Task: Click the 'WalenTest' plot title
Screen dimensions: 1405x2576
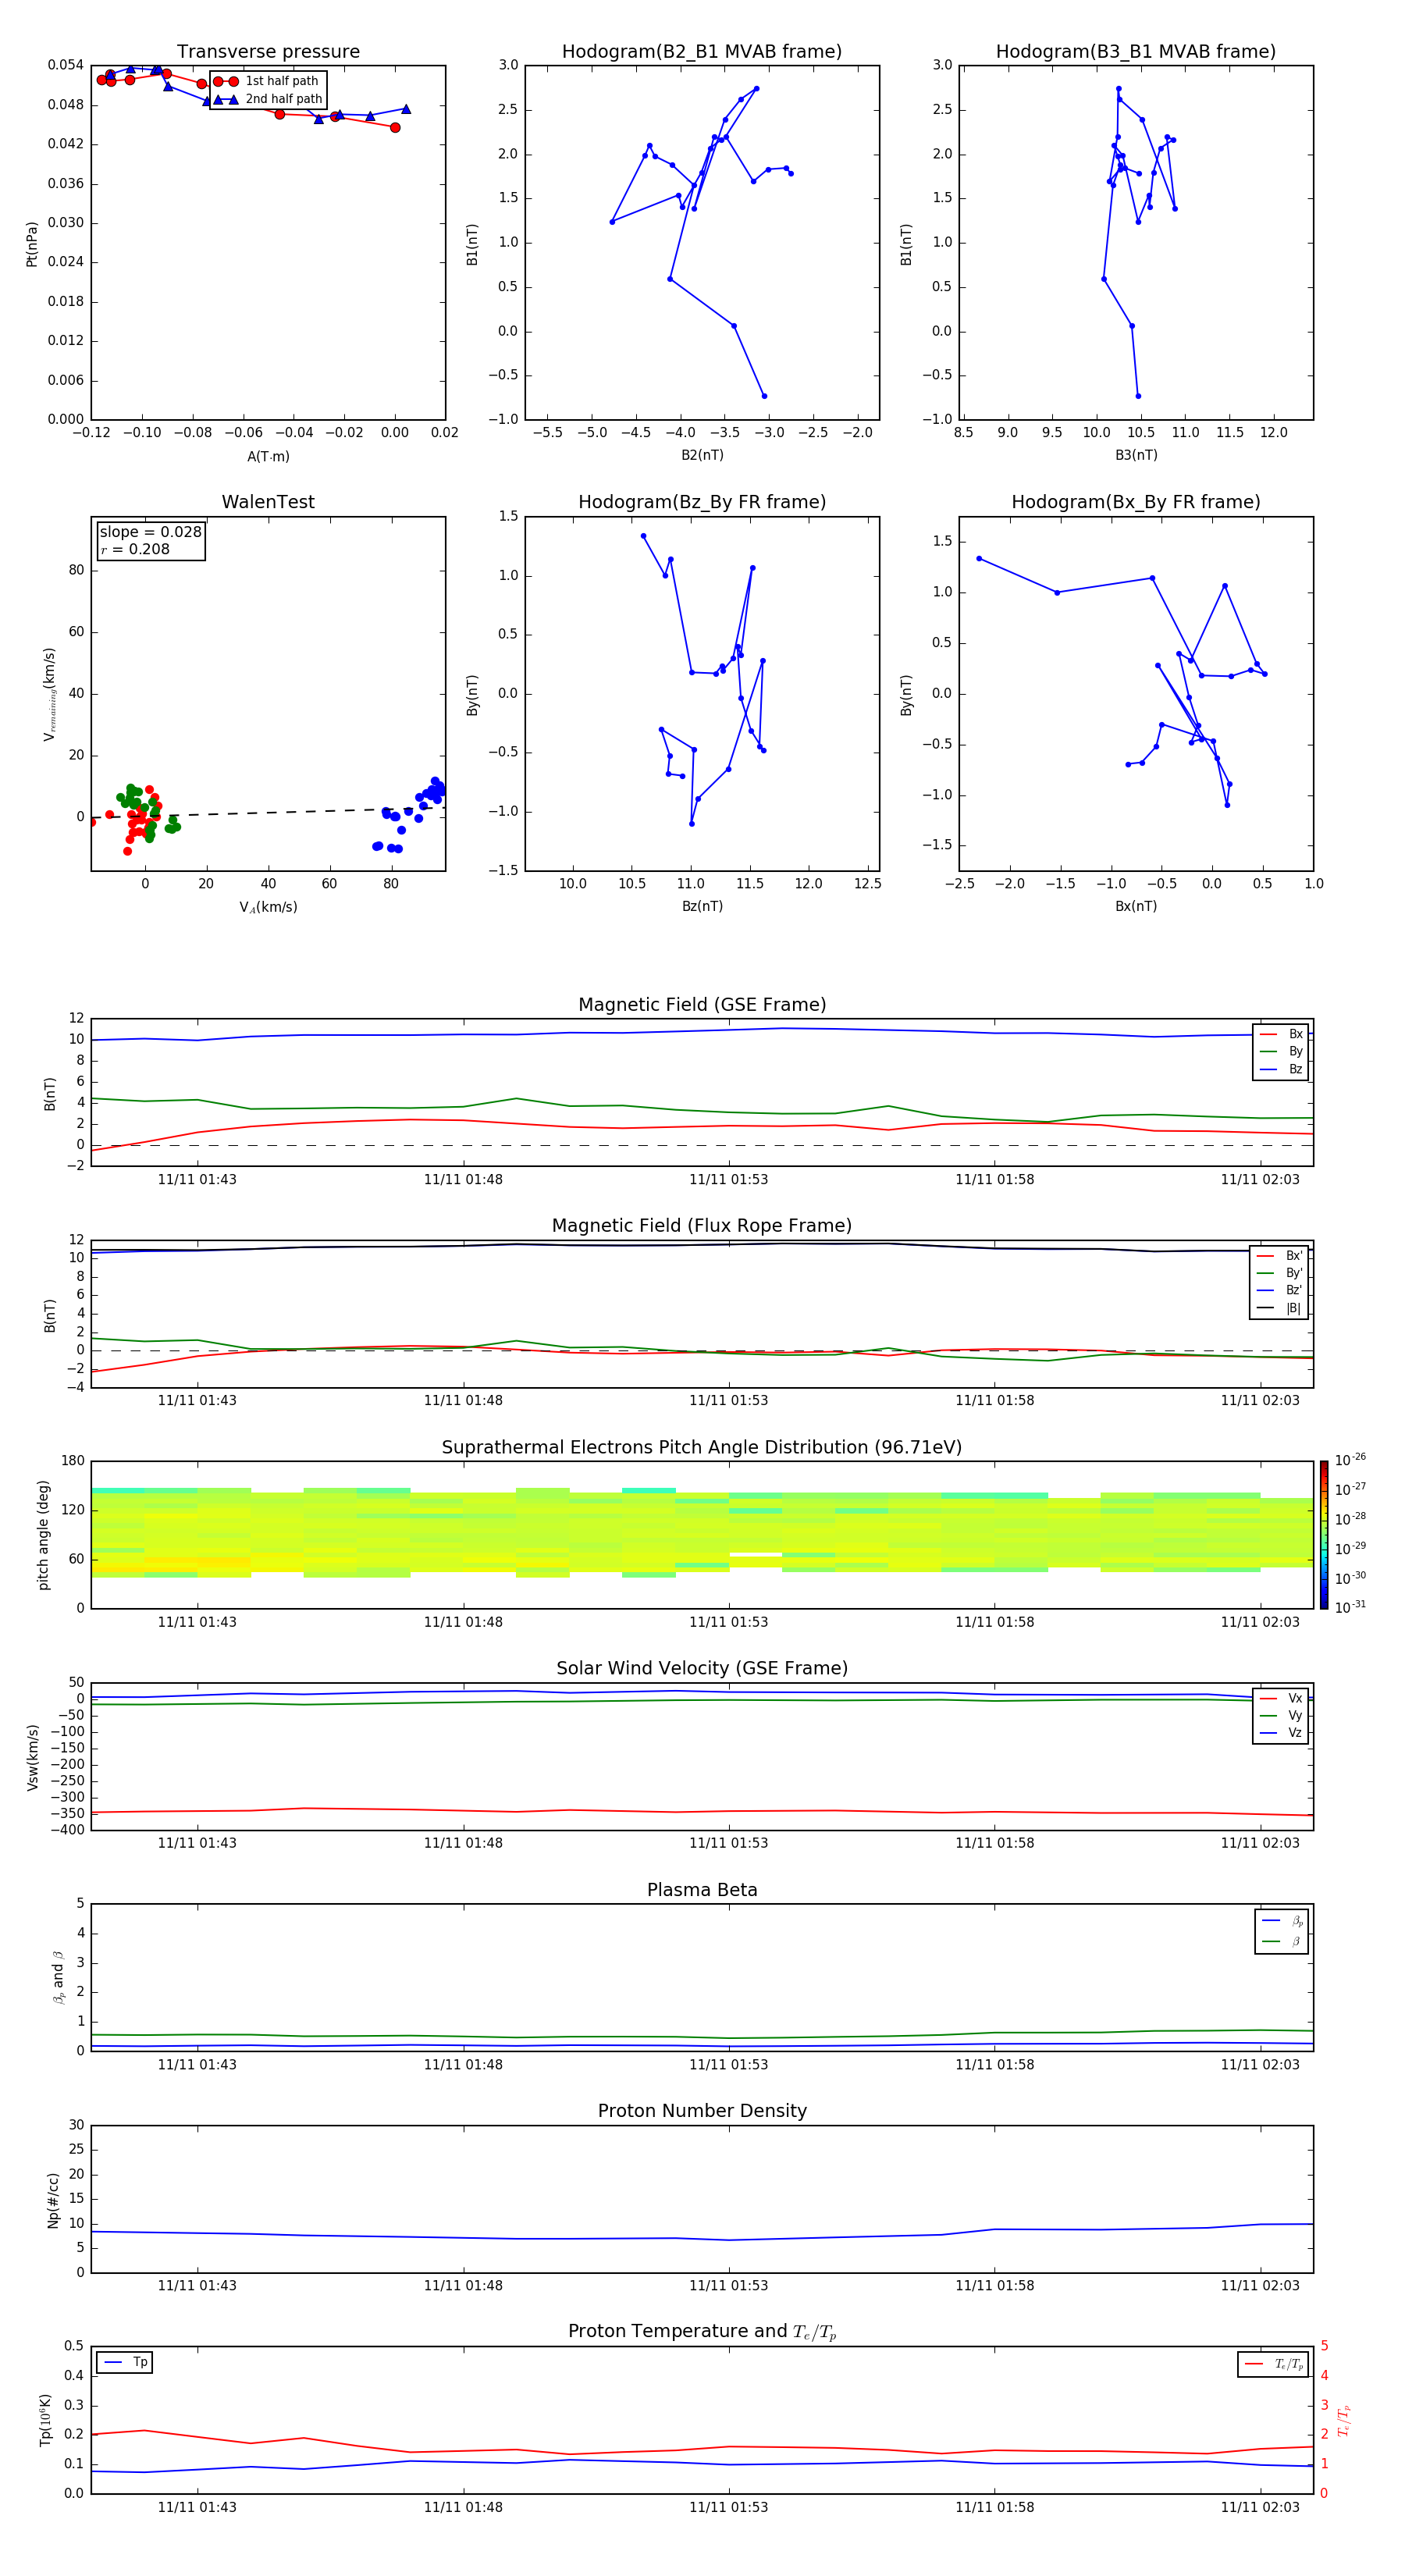Action: pos(268,502)
